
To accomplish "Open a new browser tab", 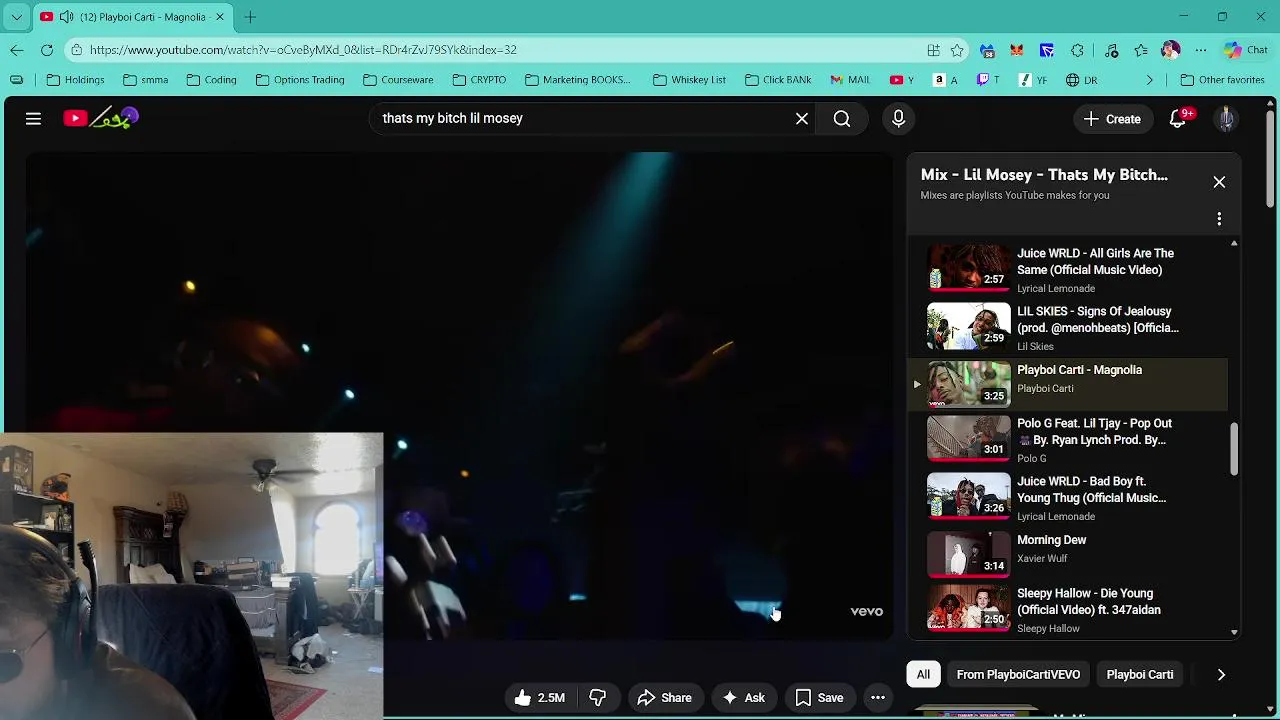I will click(x=250, y=17).
